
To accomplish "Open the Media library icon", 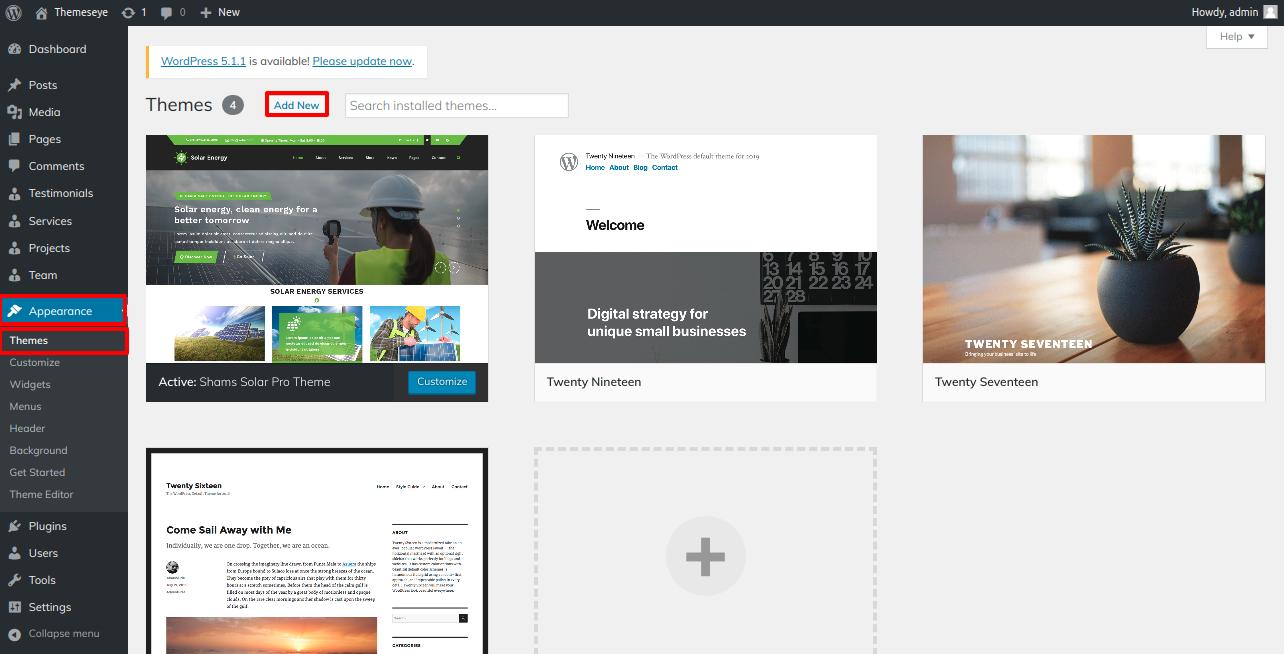I will click(15, 111).
